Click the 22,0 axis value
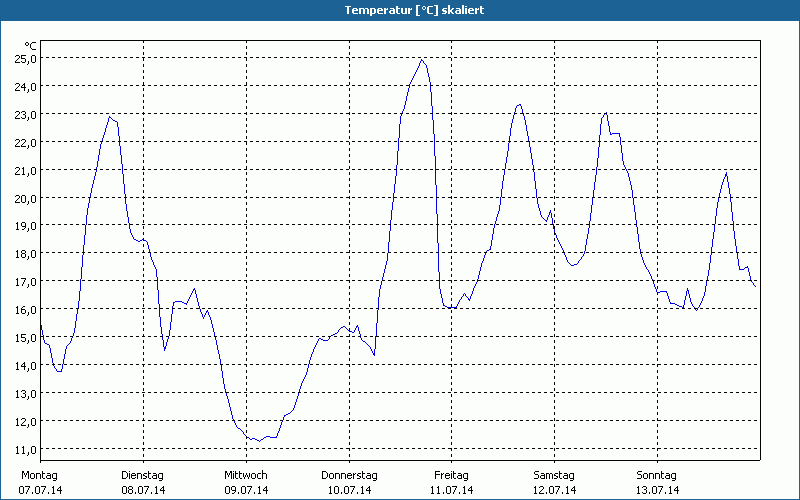The width and height of the screenshot is (800, 500). point(26,142)
